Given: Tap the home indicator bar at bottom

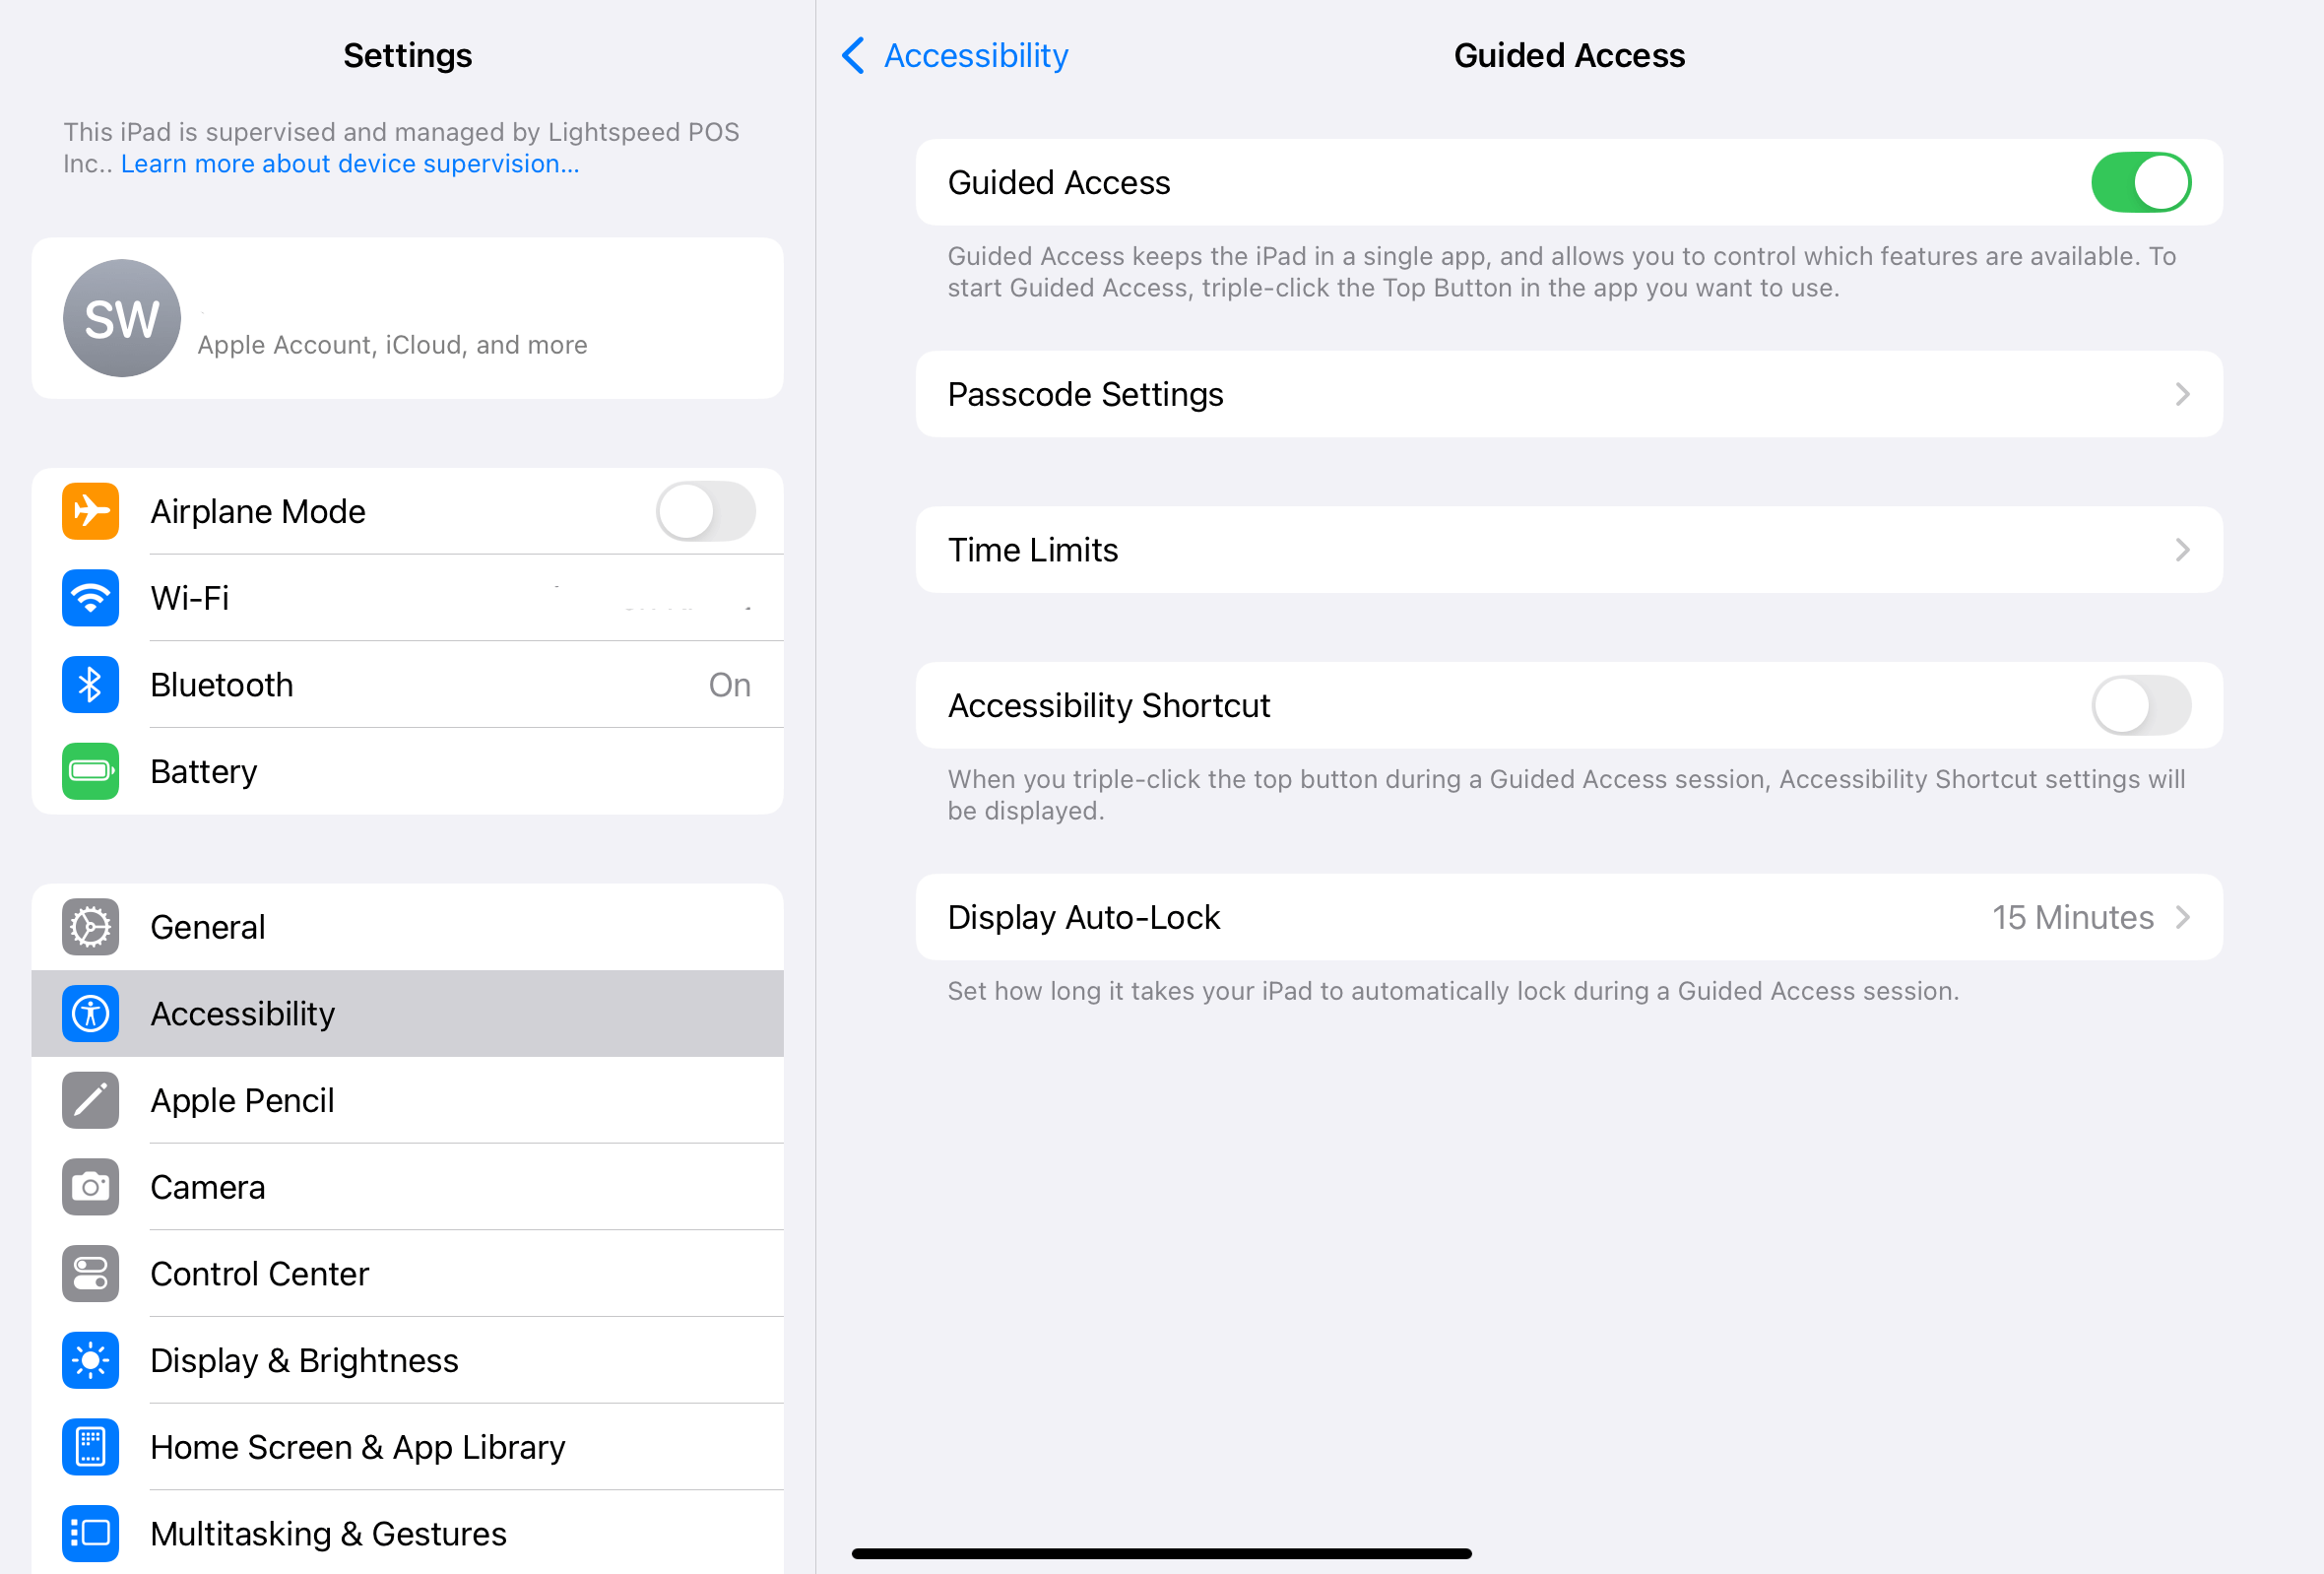Looking at the screenshot, I should point(1161,1553).
